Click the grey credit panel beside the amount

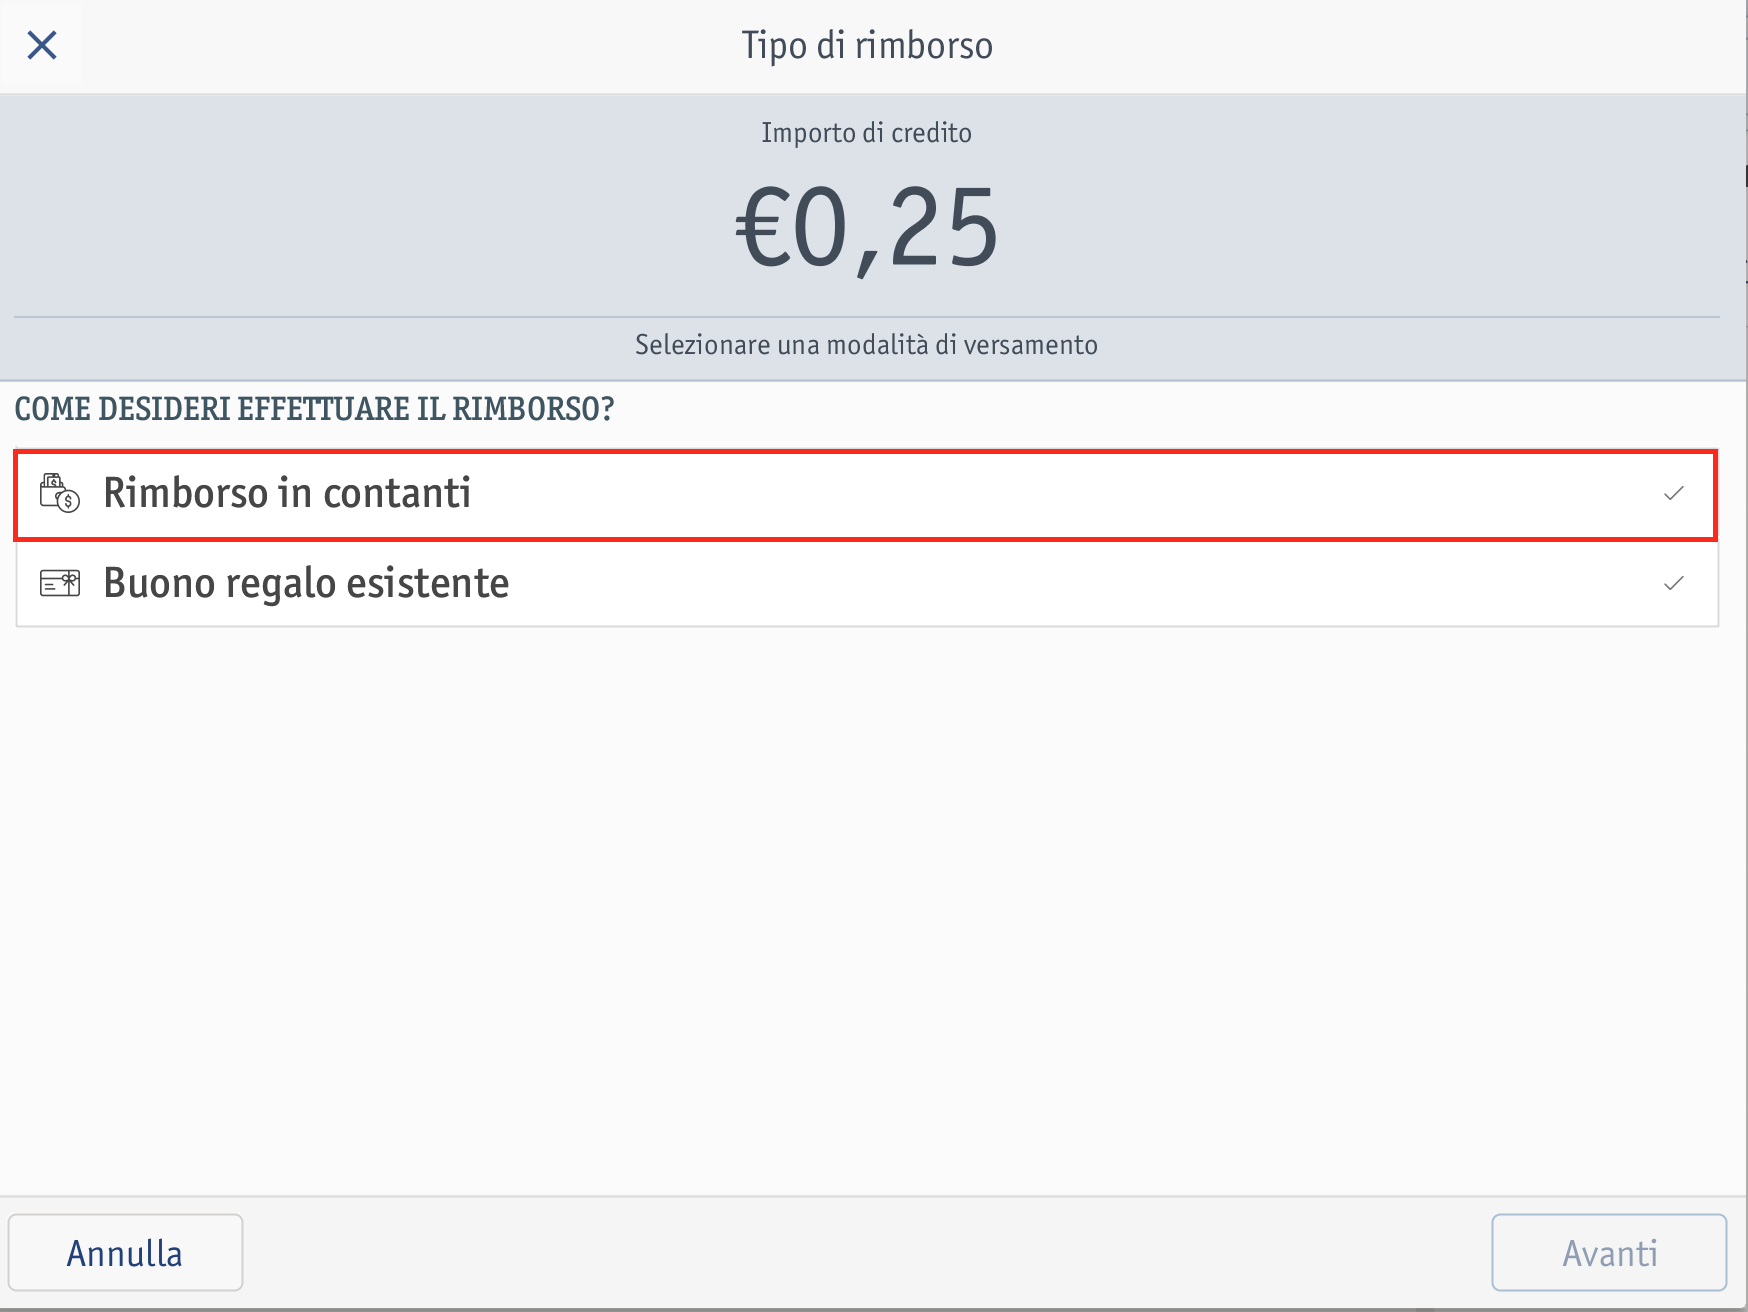click(x=350, y=230)
